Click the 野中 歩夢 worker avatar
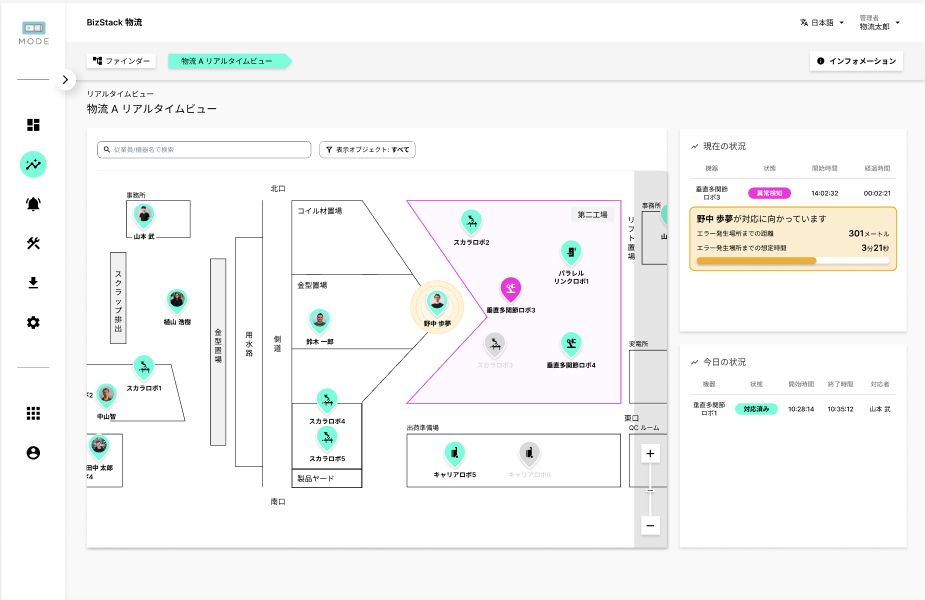The height and width of the screenshot is (600, 925). 437,301
